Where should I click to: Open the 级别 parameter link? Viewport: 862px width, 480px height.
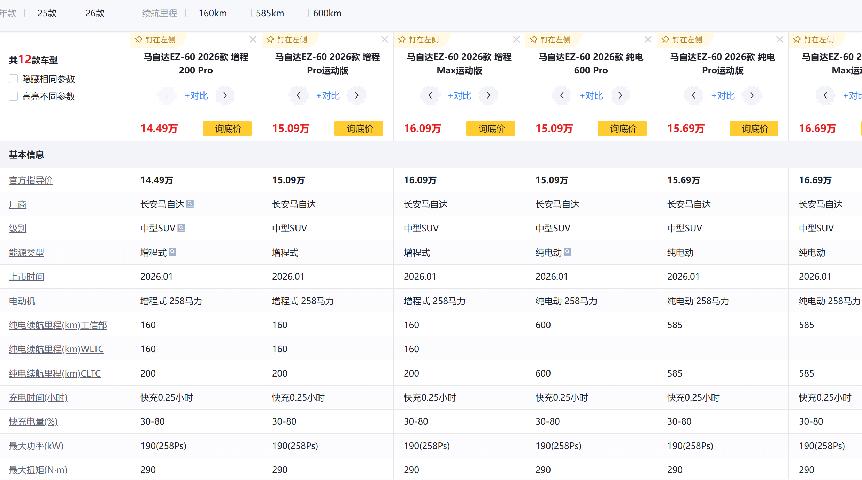point(18,228)
